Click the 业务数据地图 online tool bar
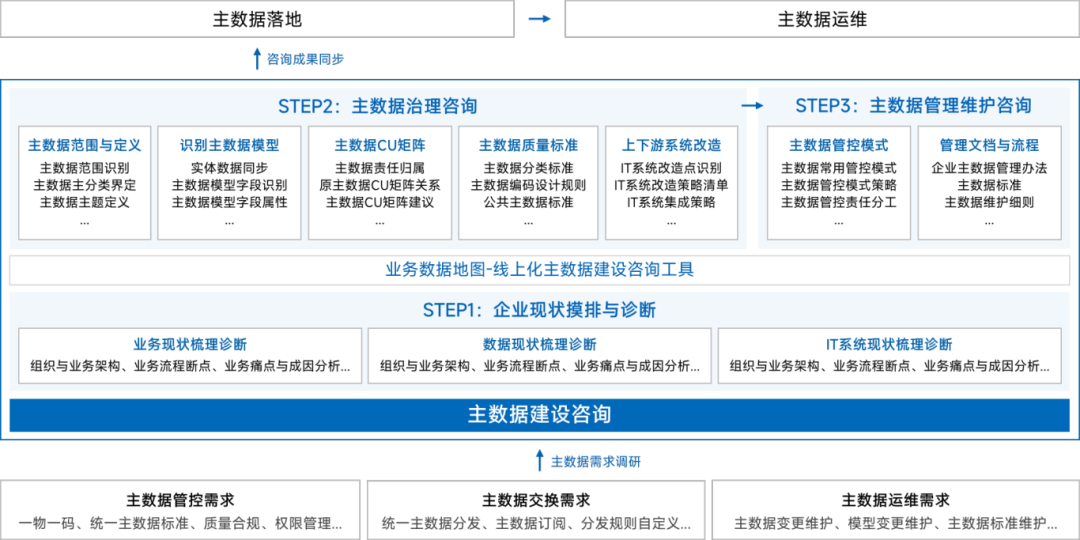This screenshot has width=1080, height=540. 539,269
